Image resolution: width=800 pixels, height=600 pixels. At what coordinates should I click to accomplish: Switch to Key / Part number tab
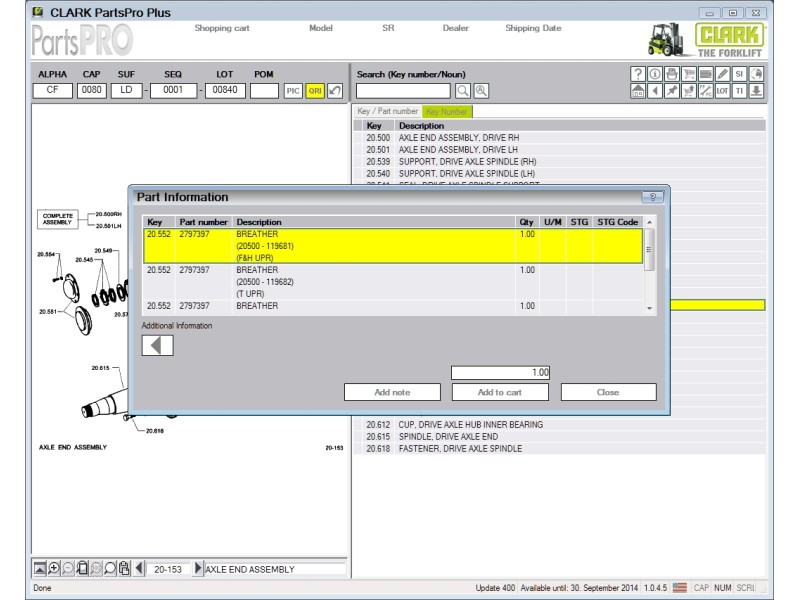(387, 111)
